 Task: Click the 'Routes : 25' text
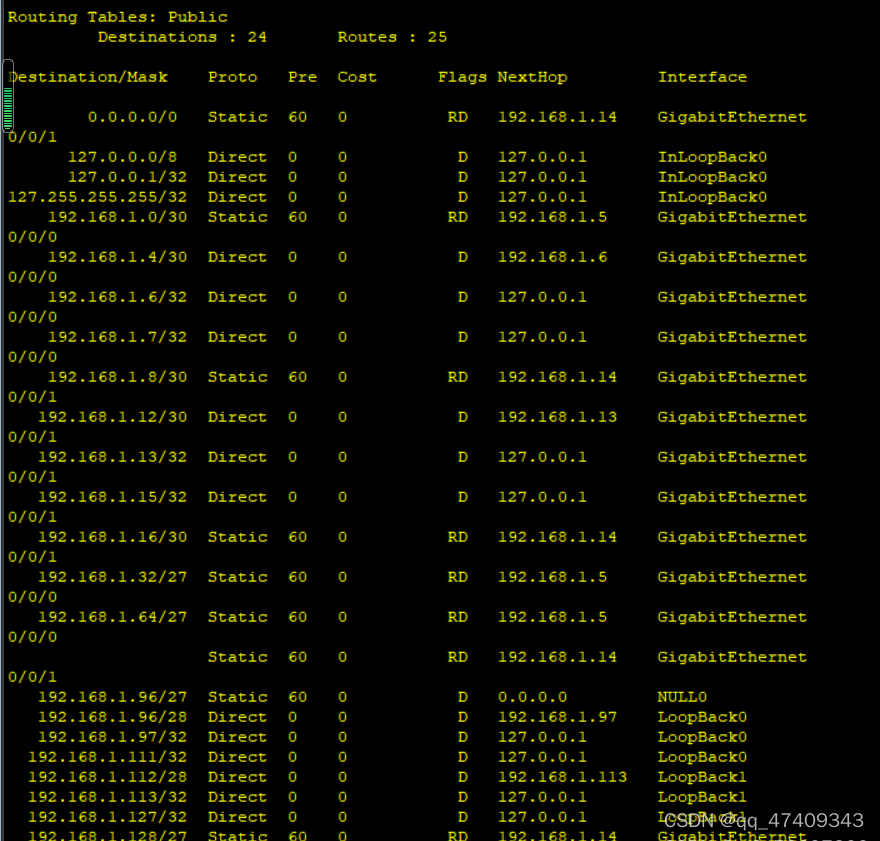pos(392,37)
